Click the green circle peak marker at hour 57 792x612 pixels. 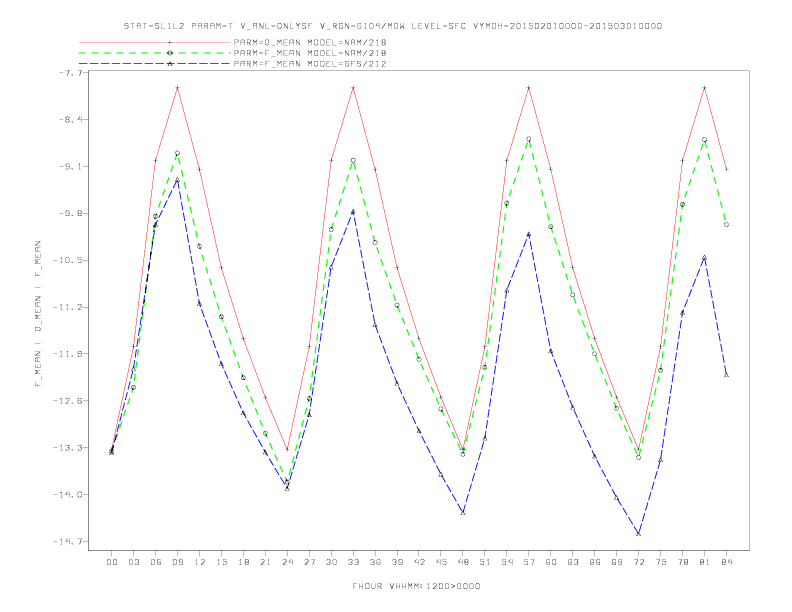click(529, 139)
